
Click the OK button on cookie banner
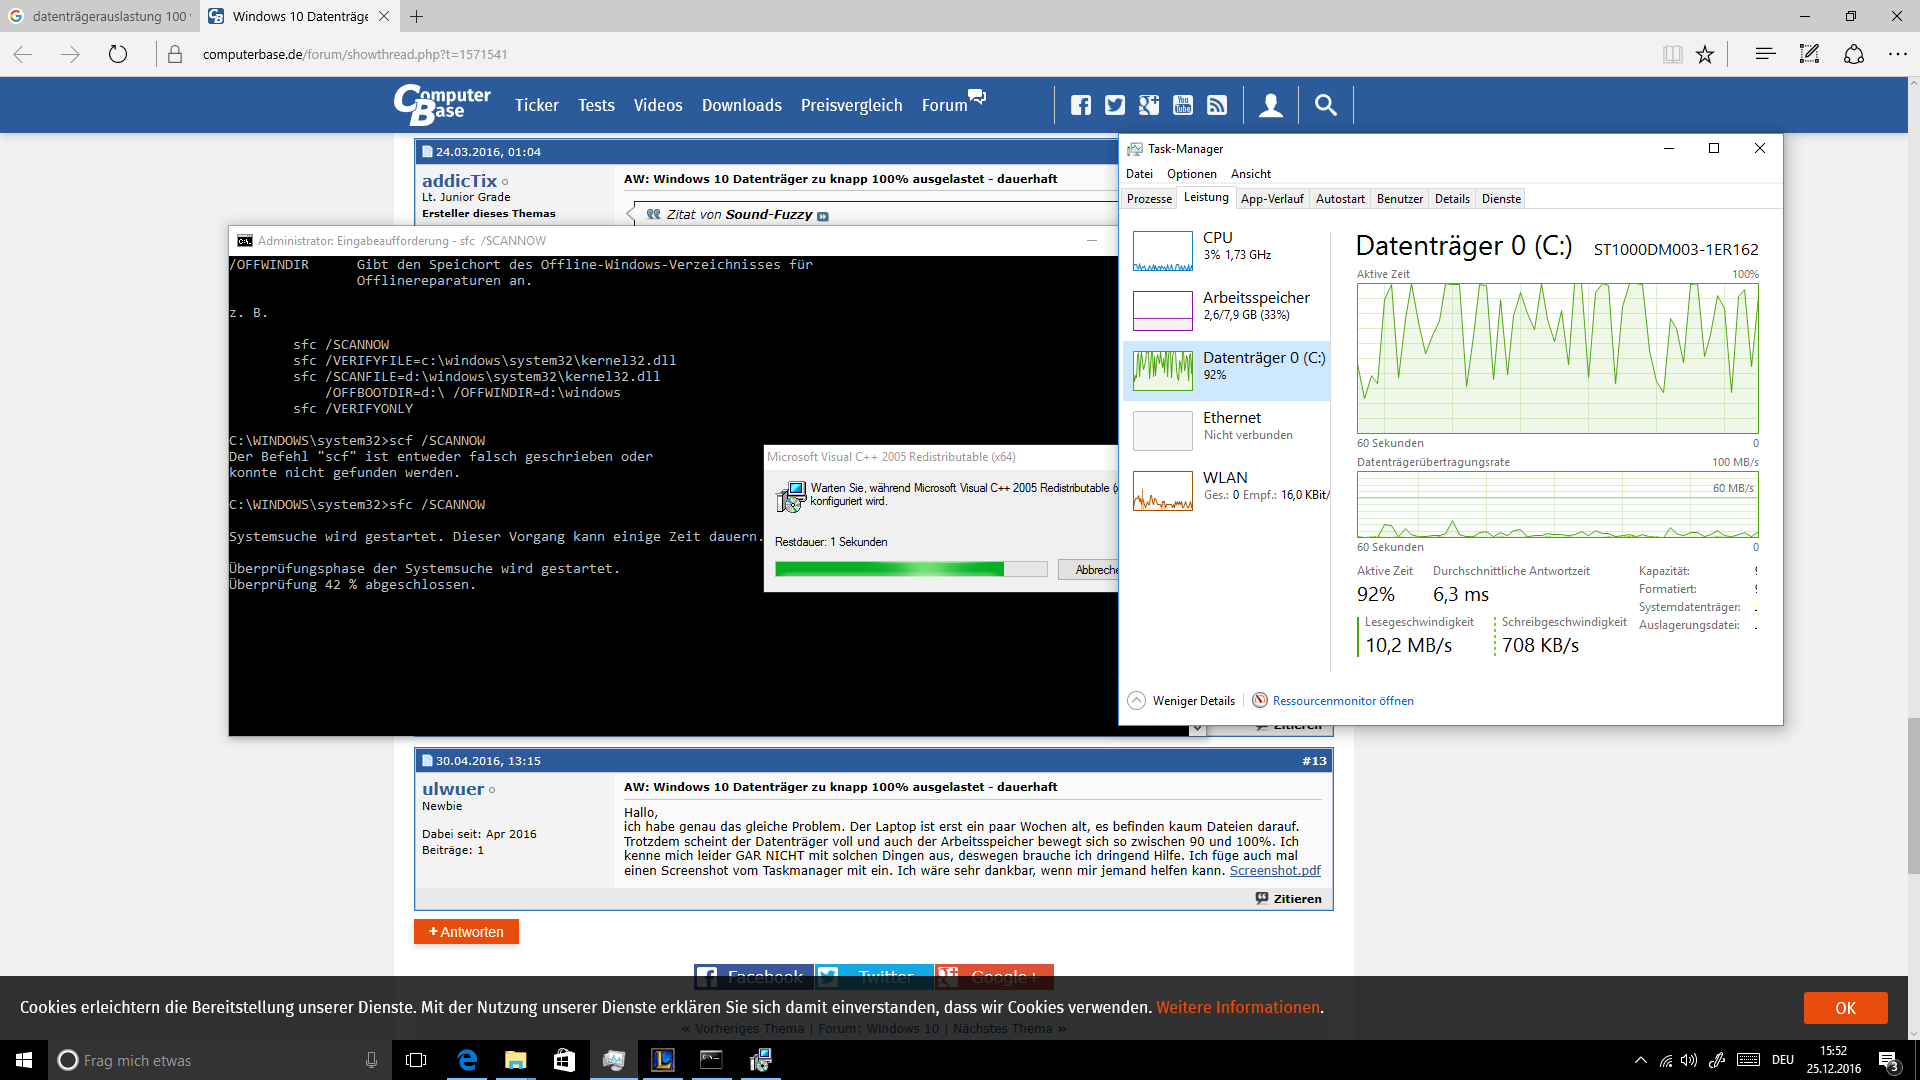(1845, 1007)
